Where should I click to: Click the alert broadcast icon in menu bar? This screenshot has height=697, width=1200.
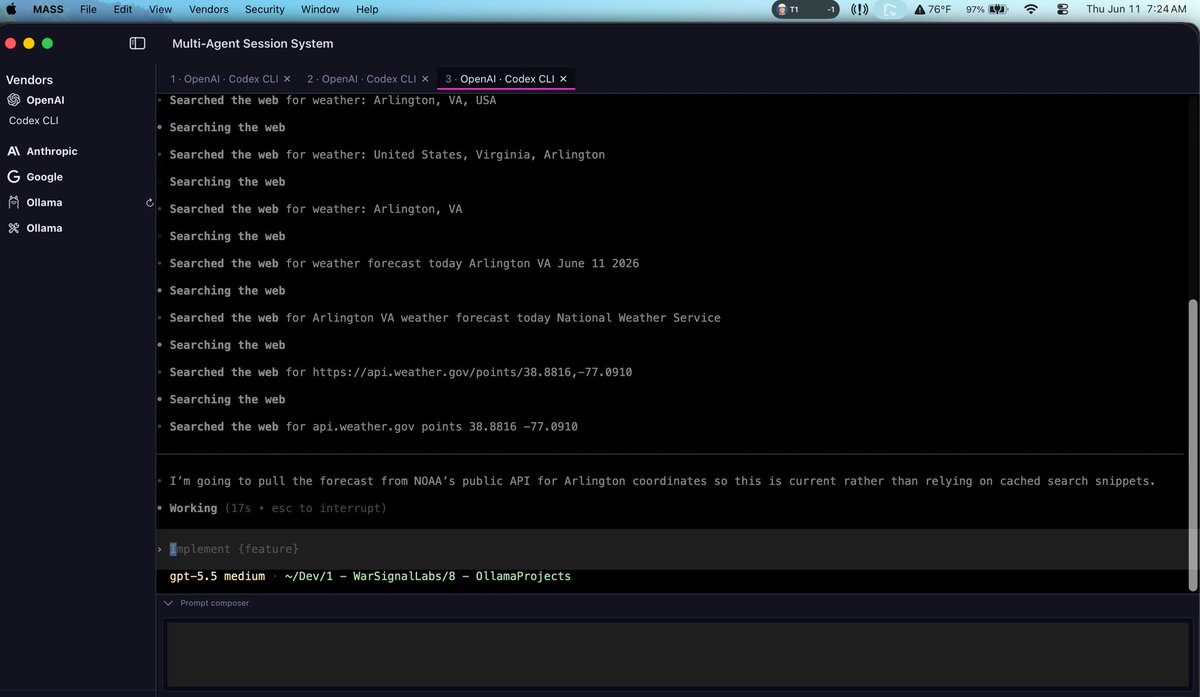pyautogui.click(x=859, y=9)
